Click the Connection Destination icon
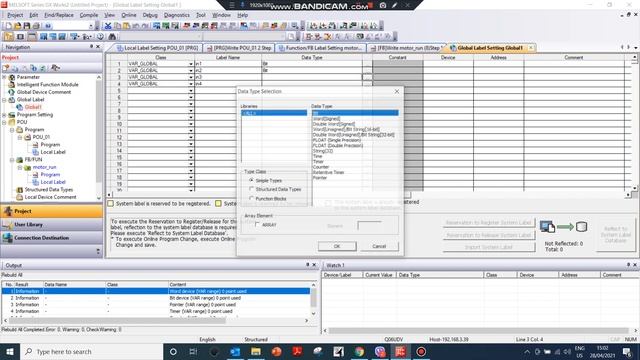The height and width of the screenshot is (360, 640). click(x=8, y=238)
